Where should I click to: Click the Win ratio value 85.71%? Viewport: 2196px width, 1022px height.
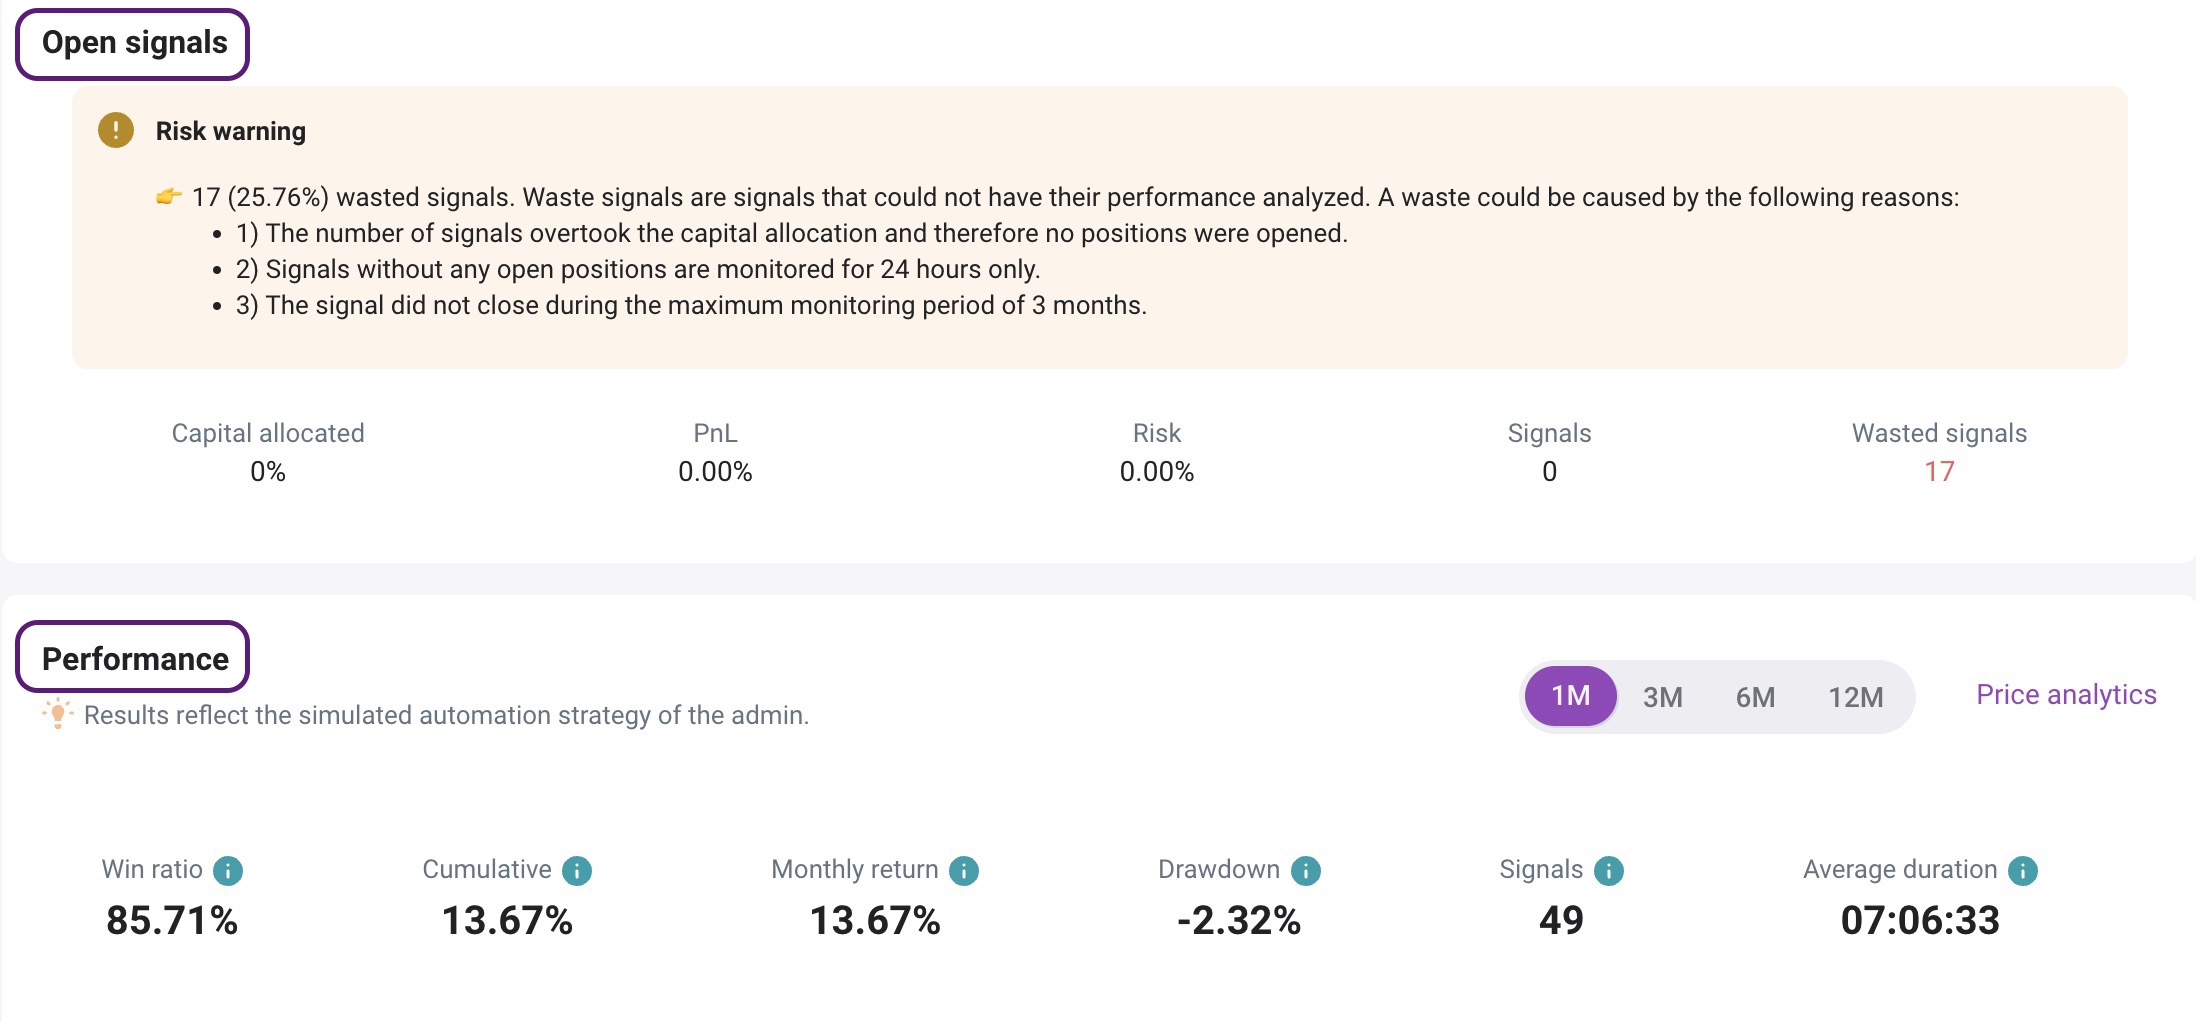coord(172,920)
